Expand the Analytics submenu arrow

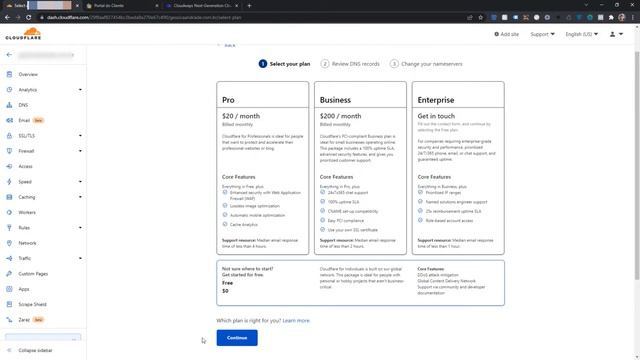(x=80, y=89)
